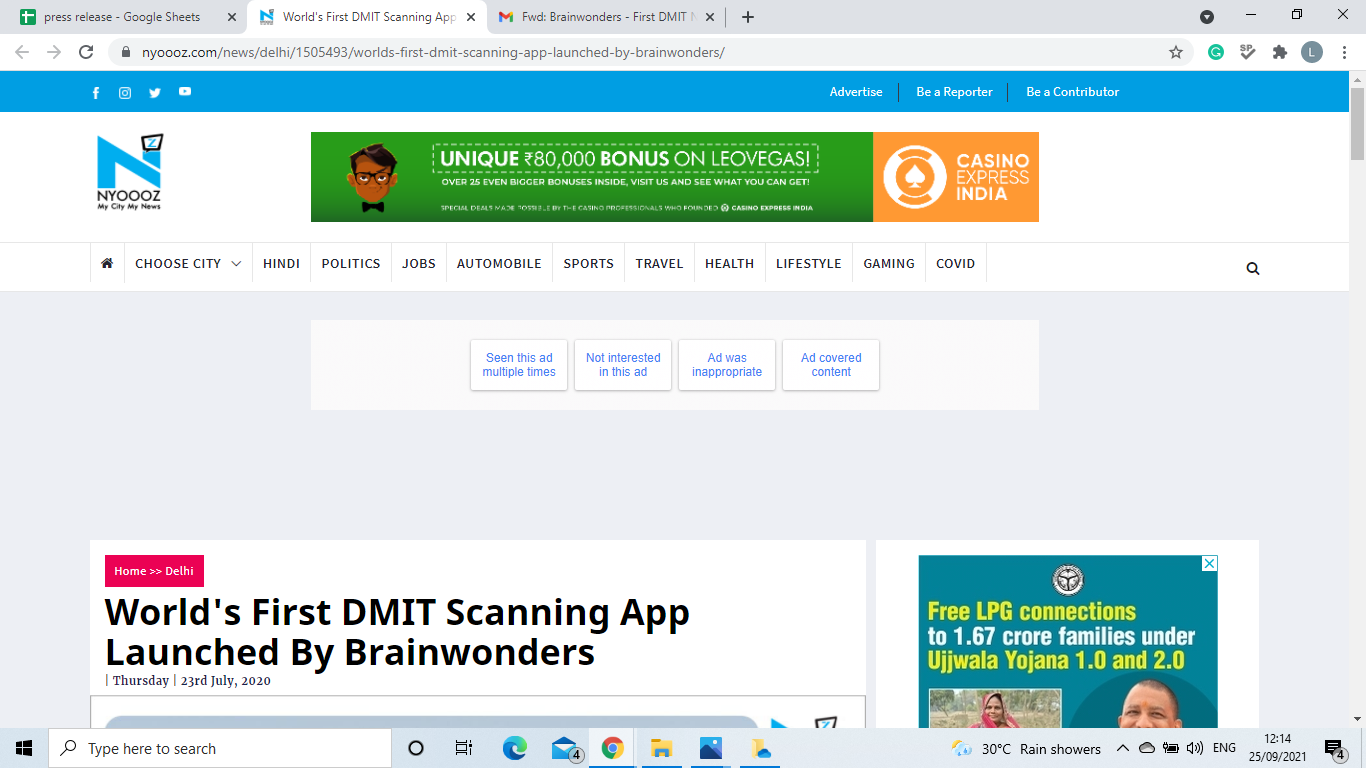Close the Gmail Brainwonders tab

pyautogui.click(x=710, y=17)
